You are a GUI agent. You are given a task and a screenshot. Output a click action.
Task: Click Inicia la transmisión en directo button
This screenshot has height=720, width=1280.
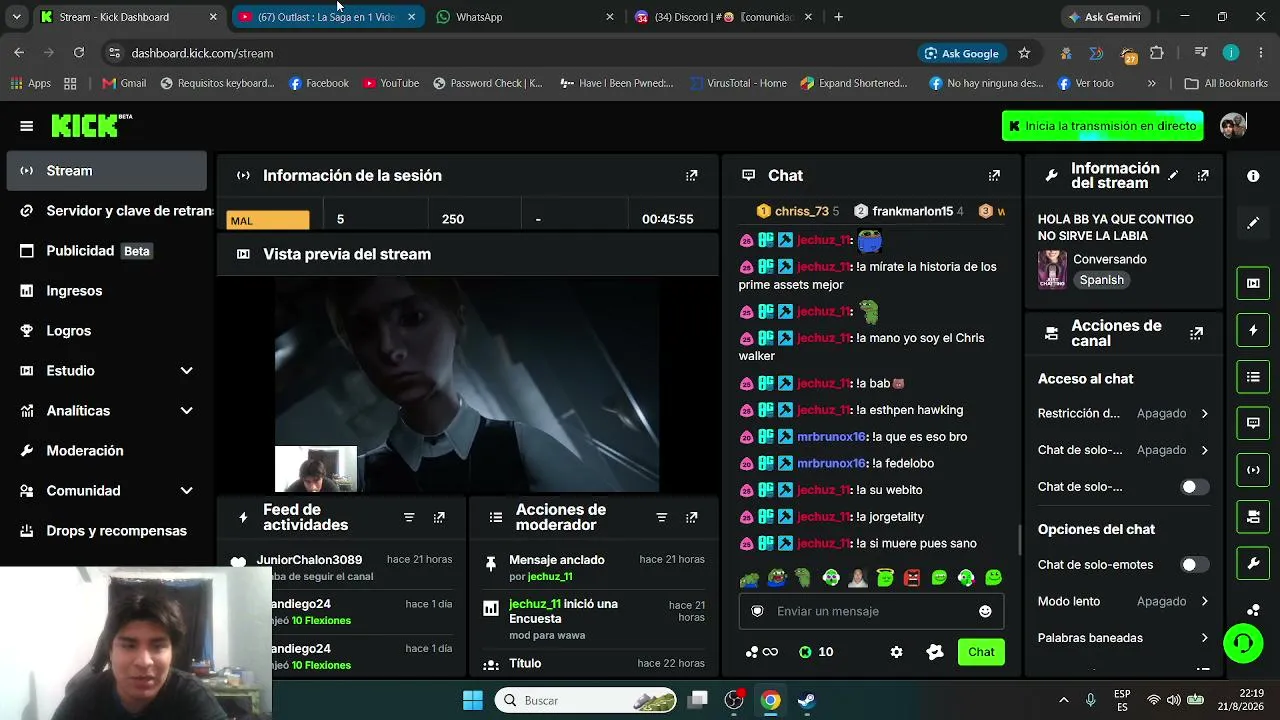coord(1102,126)
